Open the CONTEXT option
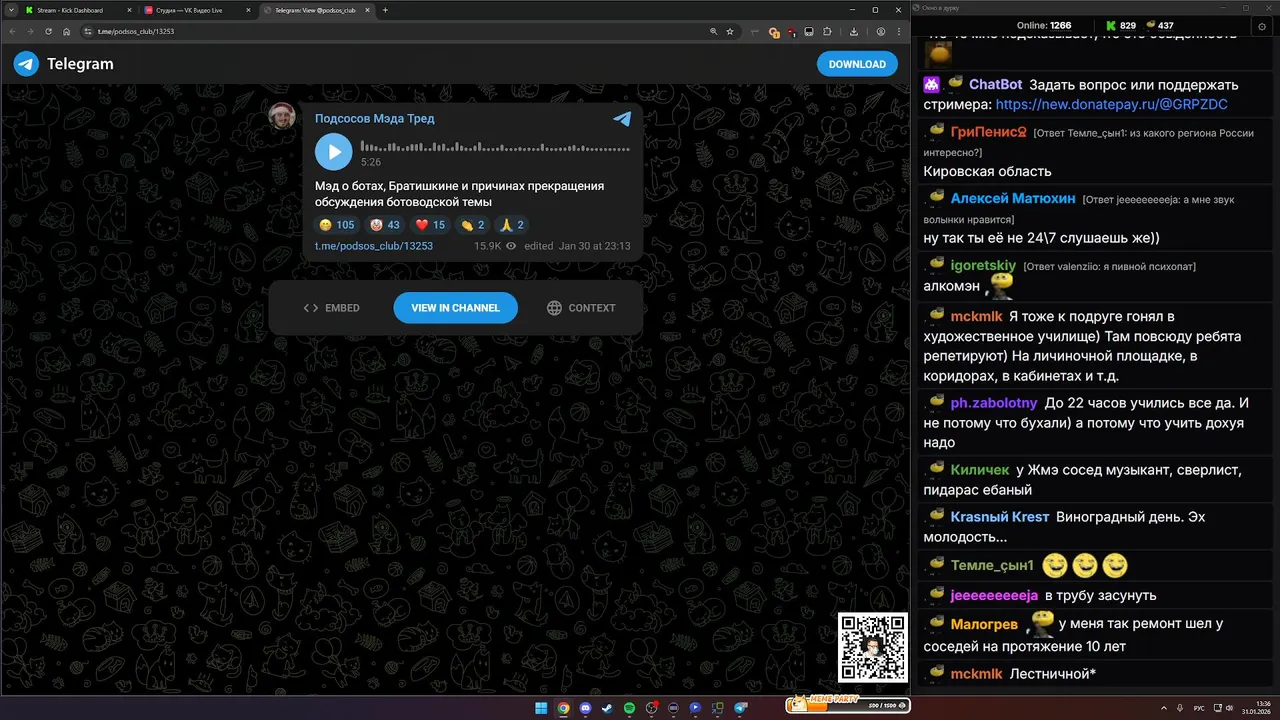 tap(581, 308)
